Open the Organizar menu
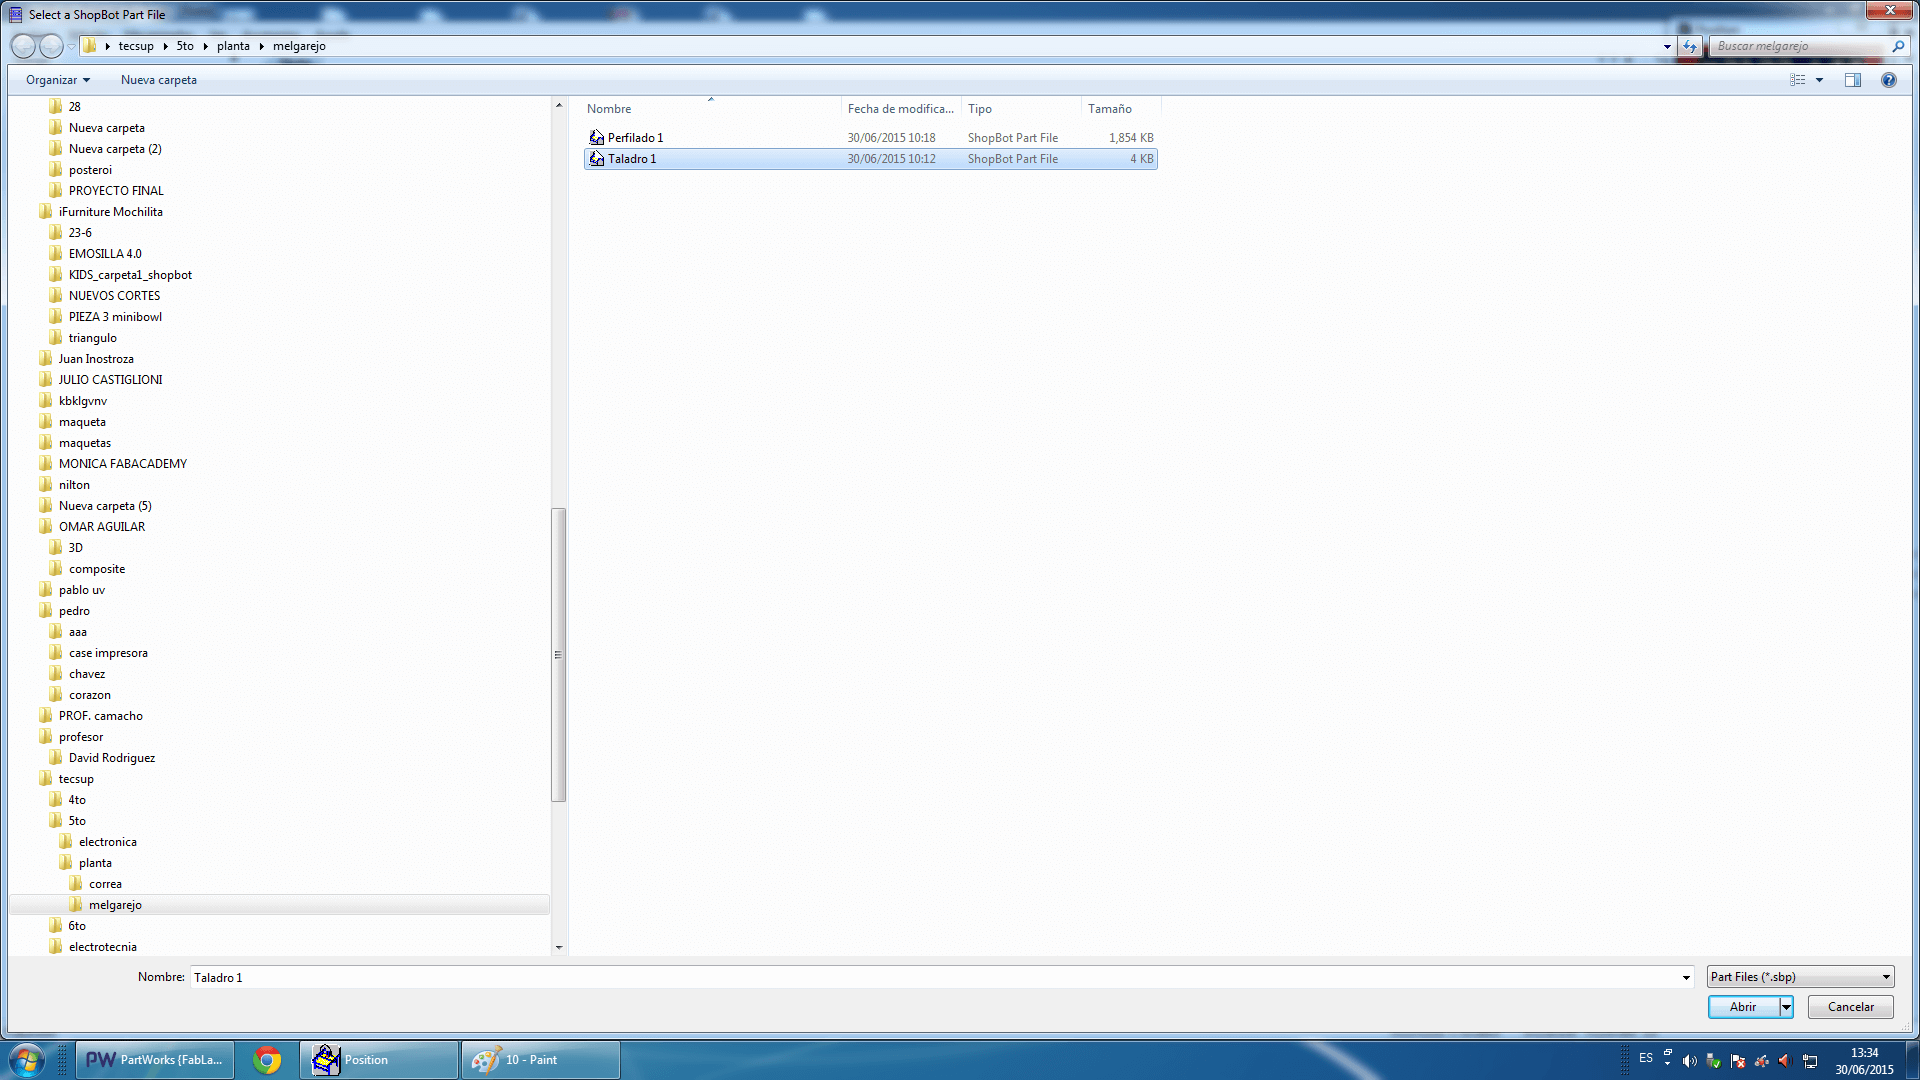Image resolution: width=1920 pixels, height=1080 pixels. tap(58, 80)
